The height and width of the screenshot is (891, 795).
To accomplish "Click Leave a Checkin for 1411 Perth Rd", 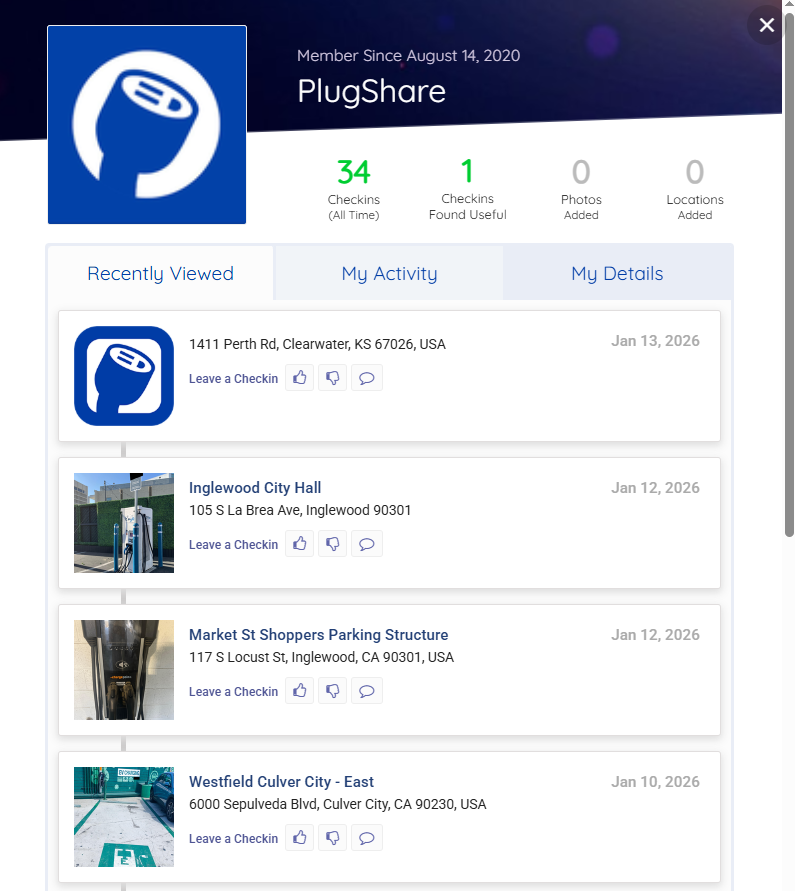I will point(233,379).
